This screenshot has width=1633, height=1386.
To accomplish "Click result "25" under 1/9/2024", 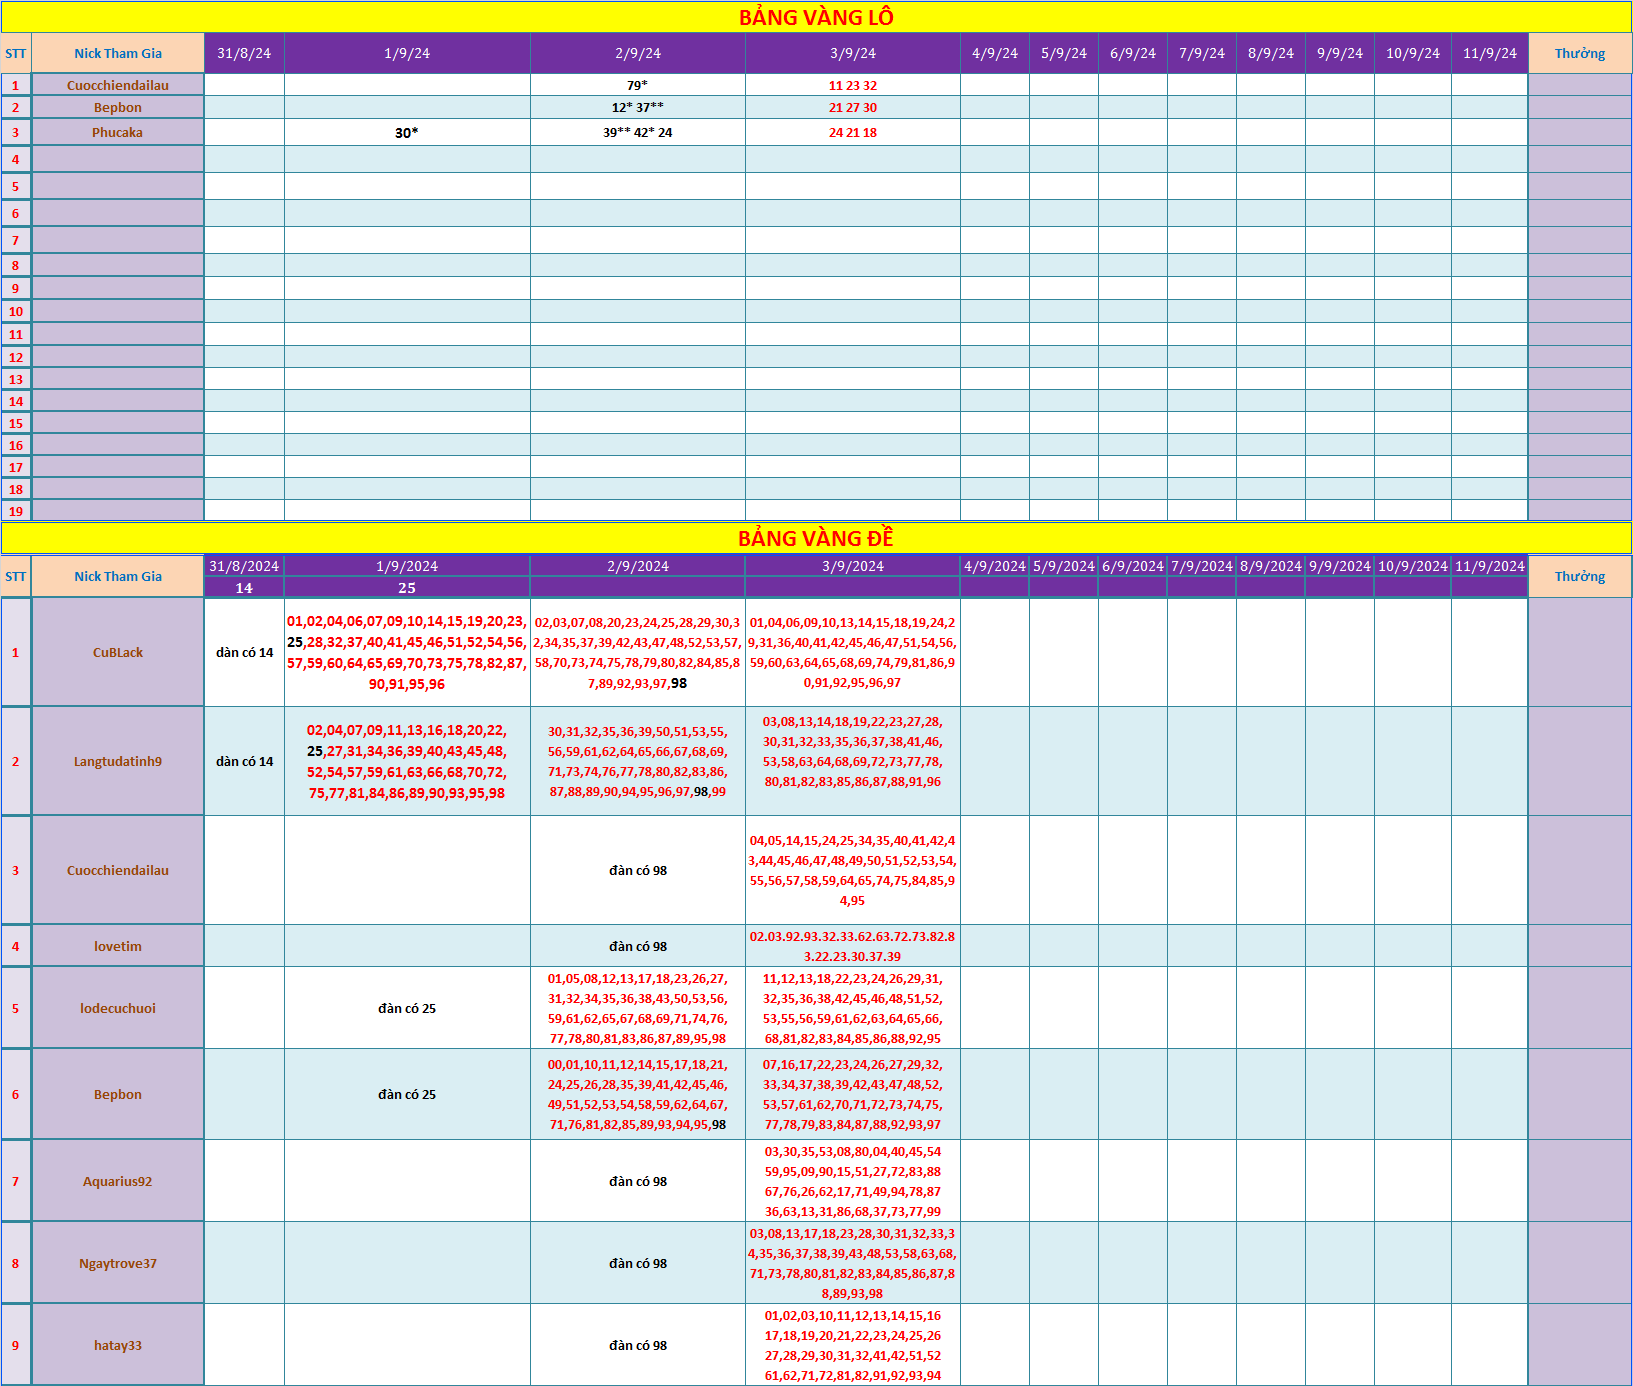I will 407,588.
